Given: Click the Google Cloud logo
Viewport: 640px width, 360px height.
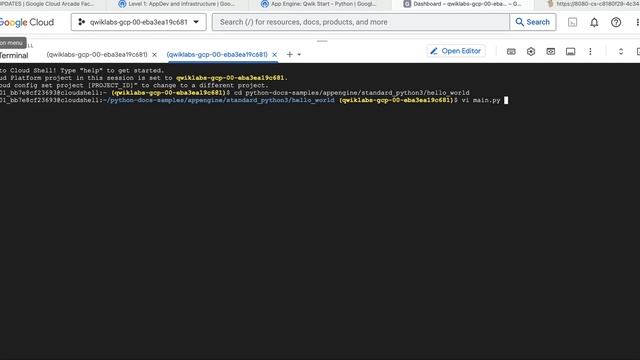Looking at the screenshot, I should tap(27, 22).
